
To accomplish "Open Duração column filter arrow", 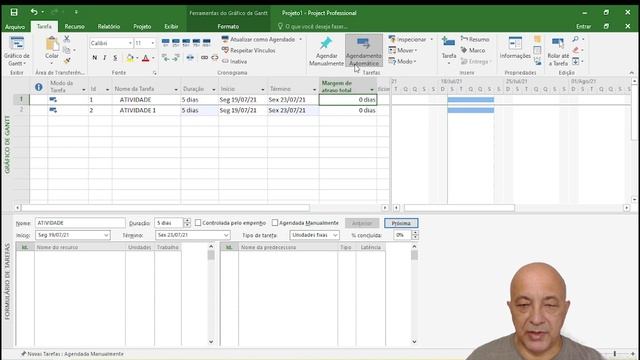I will pos(213,89).
